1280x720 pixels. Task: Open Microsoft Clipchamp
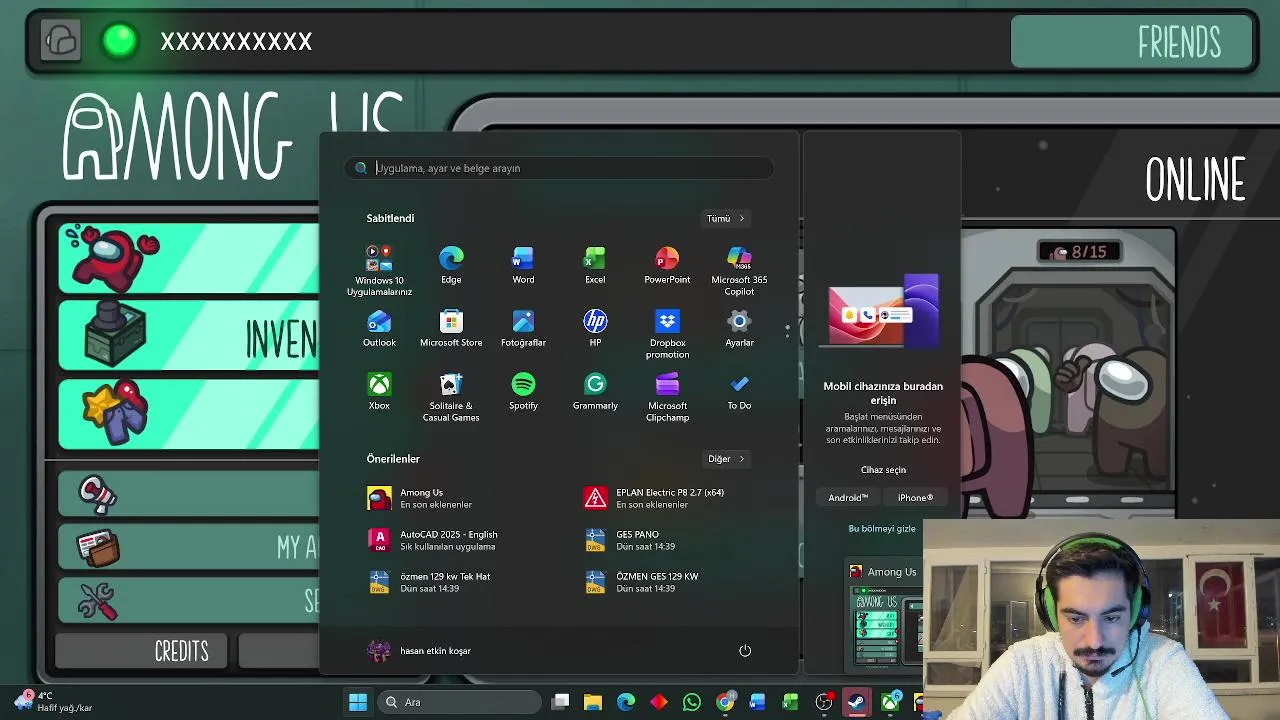pos(667,396)
